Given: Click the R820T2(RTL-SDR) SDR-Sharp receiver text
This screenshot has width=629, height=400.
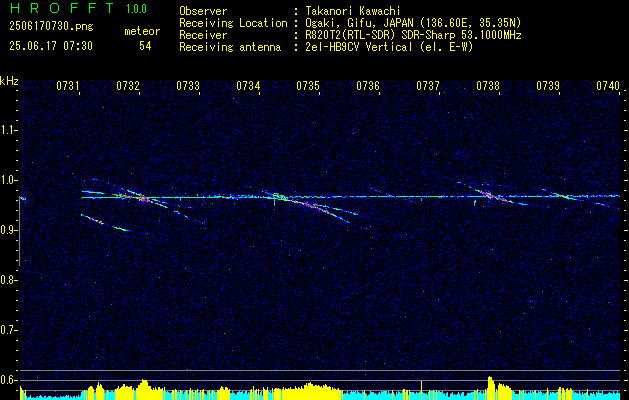Looking at the screenshot, I should click(x=413, y=35).
